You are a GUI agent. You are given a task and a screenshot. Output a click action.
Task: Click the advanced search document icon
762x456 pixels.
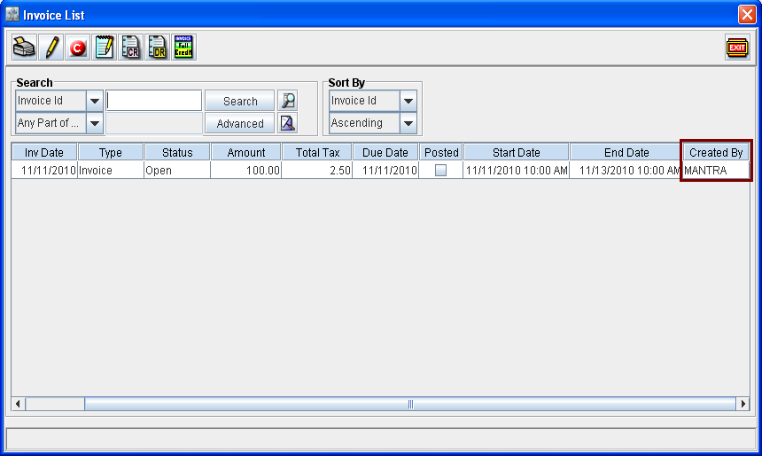pyautogui.click(x=288, y=123)
